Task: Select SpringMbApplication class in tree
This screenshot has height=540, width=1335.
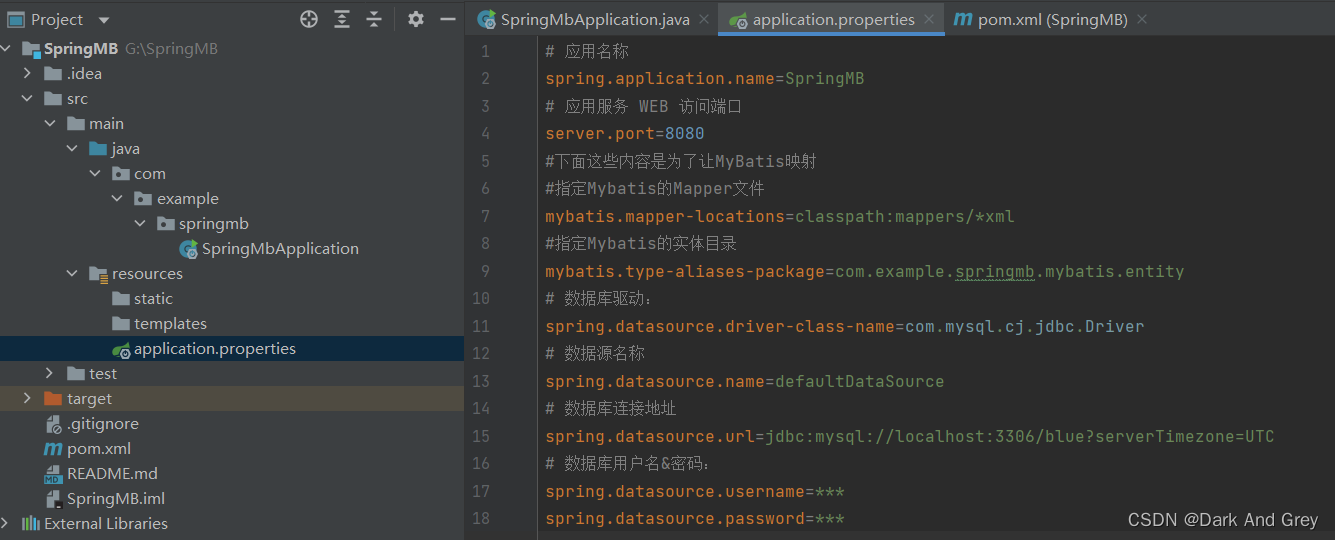Action: pyautogui.click(x=280, y=249)
